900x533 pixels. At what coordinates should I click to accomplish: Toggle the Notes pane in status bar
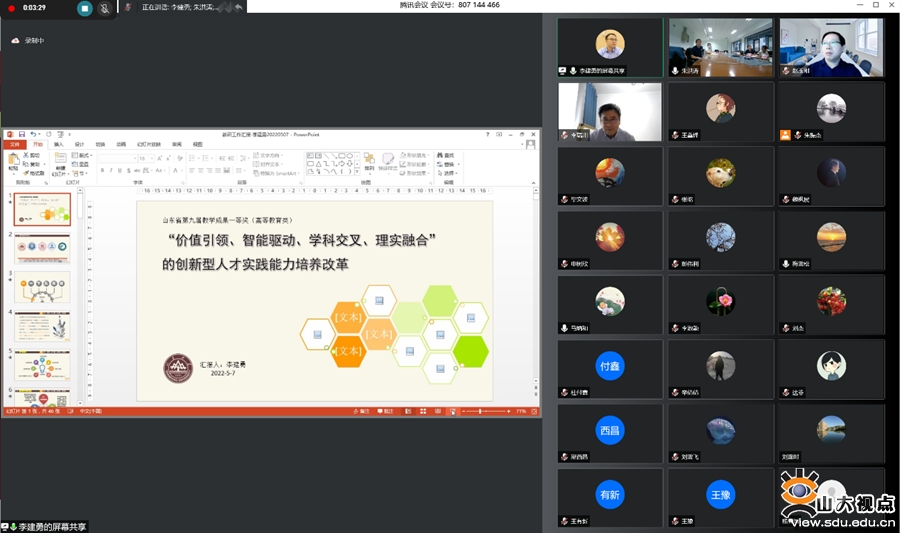(x=362, y=411)
